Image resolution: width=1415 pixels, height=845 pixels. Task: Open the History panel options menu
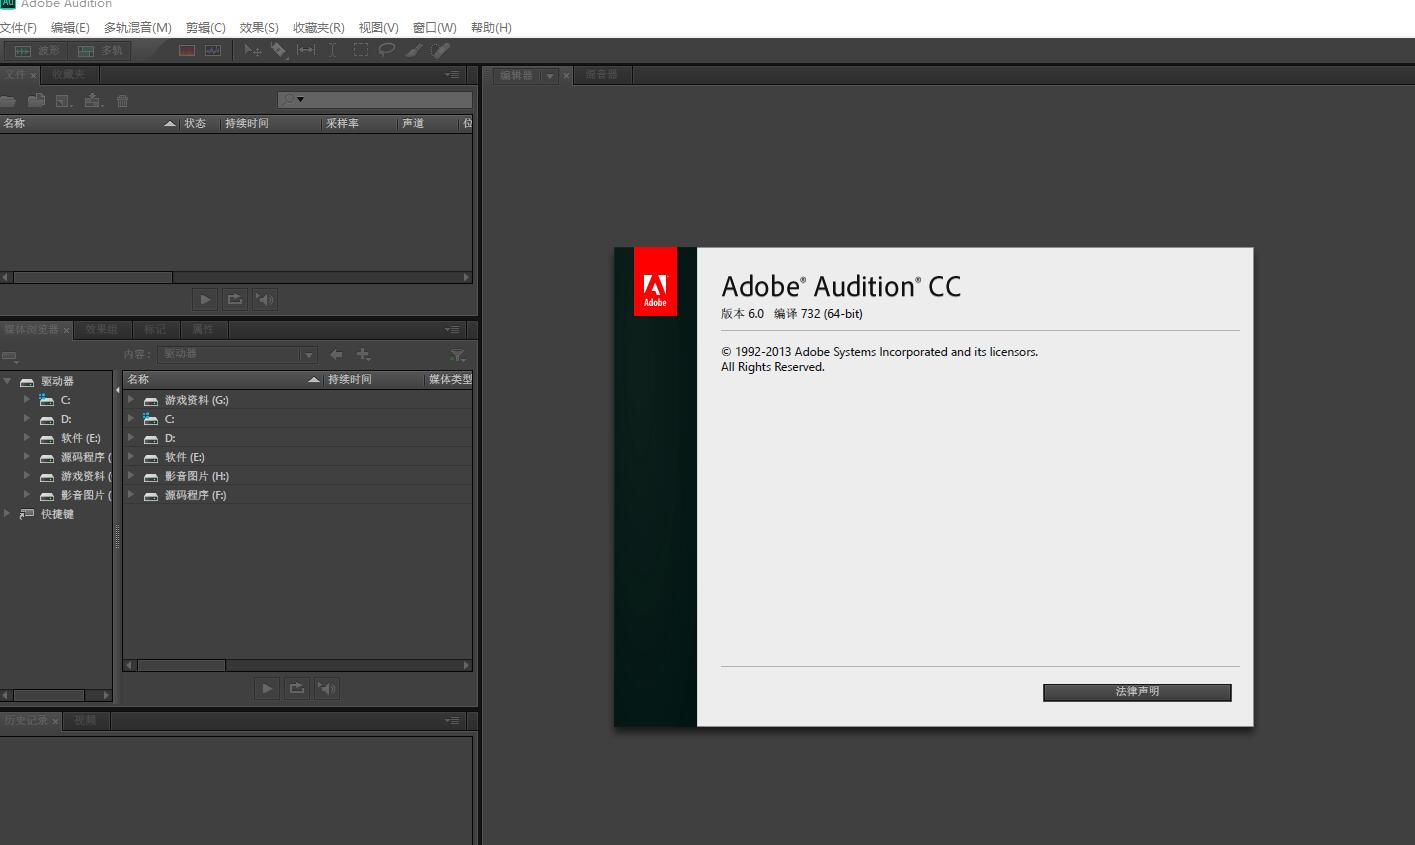(x=453, y=720)
